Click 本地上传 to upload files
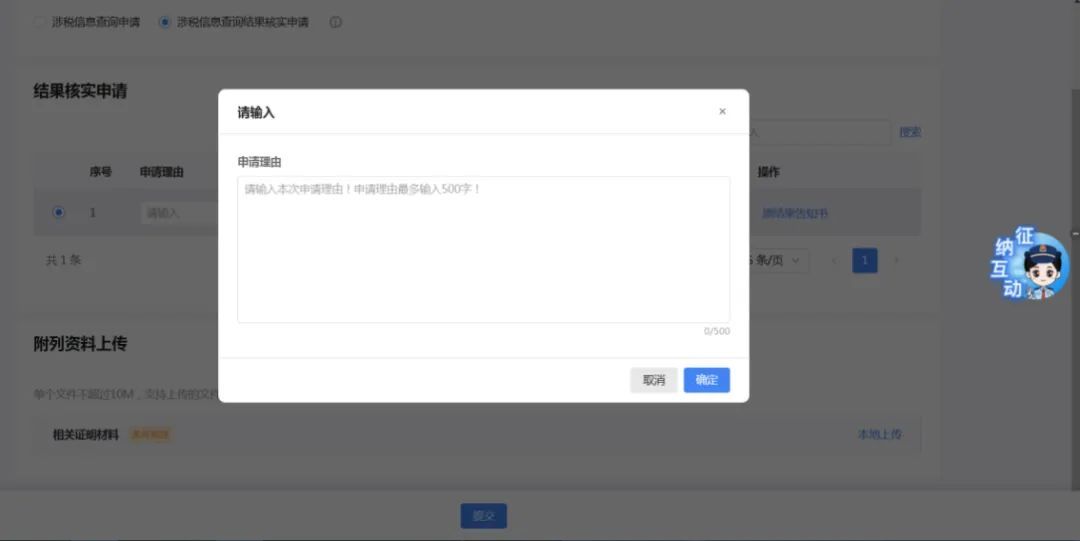This screenshot has height=541, width=1080. (879, 434)
